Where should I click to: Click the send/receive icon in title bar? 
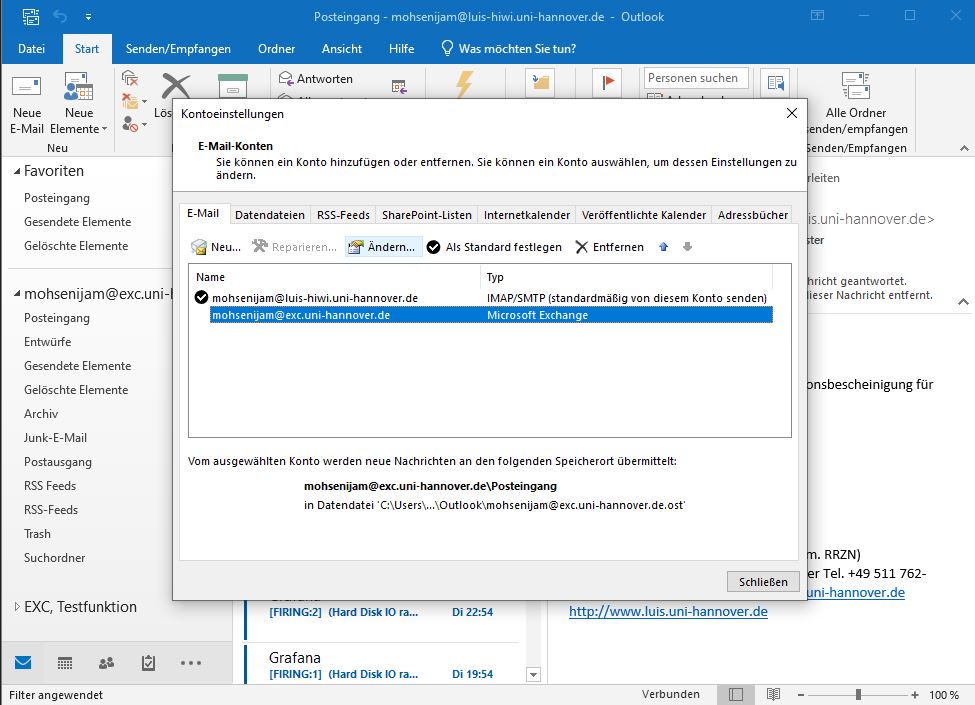(x=30, y=16)
